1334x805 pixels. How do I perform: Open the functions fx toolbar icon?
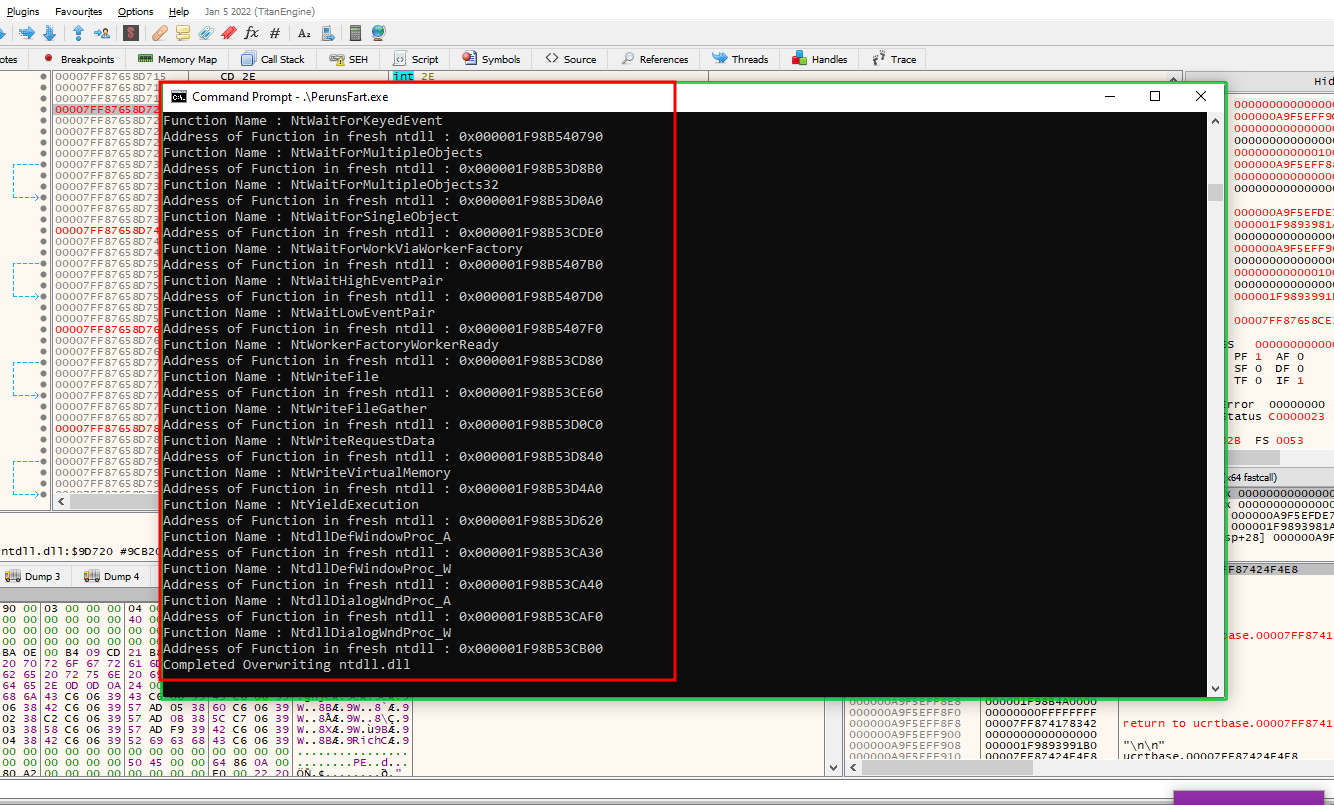click(x=251, y=33)
